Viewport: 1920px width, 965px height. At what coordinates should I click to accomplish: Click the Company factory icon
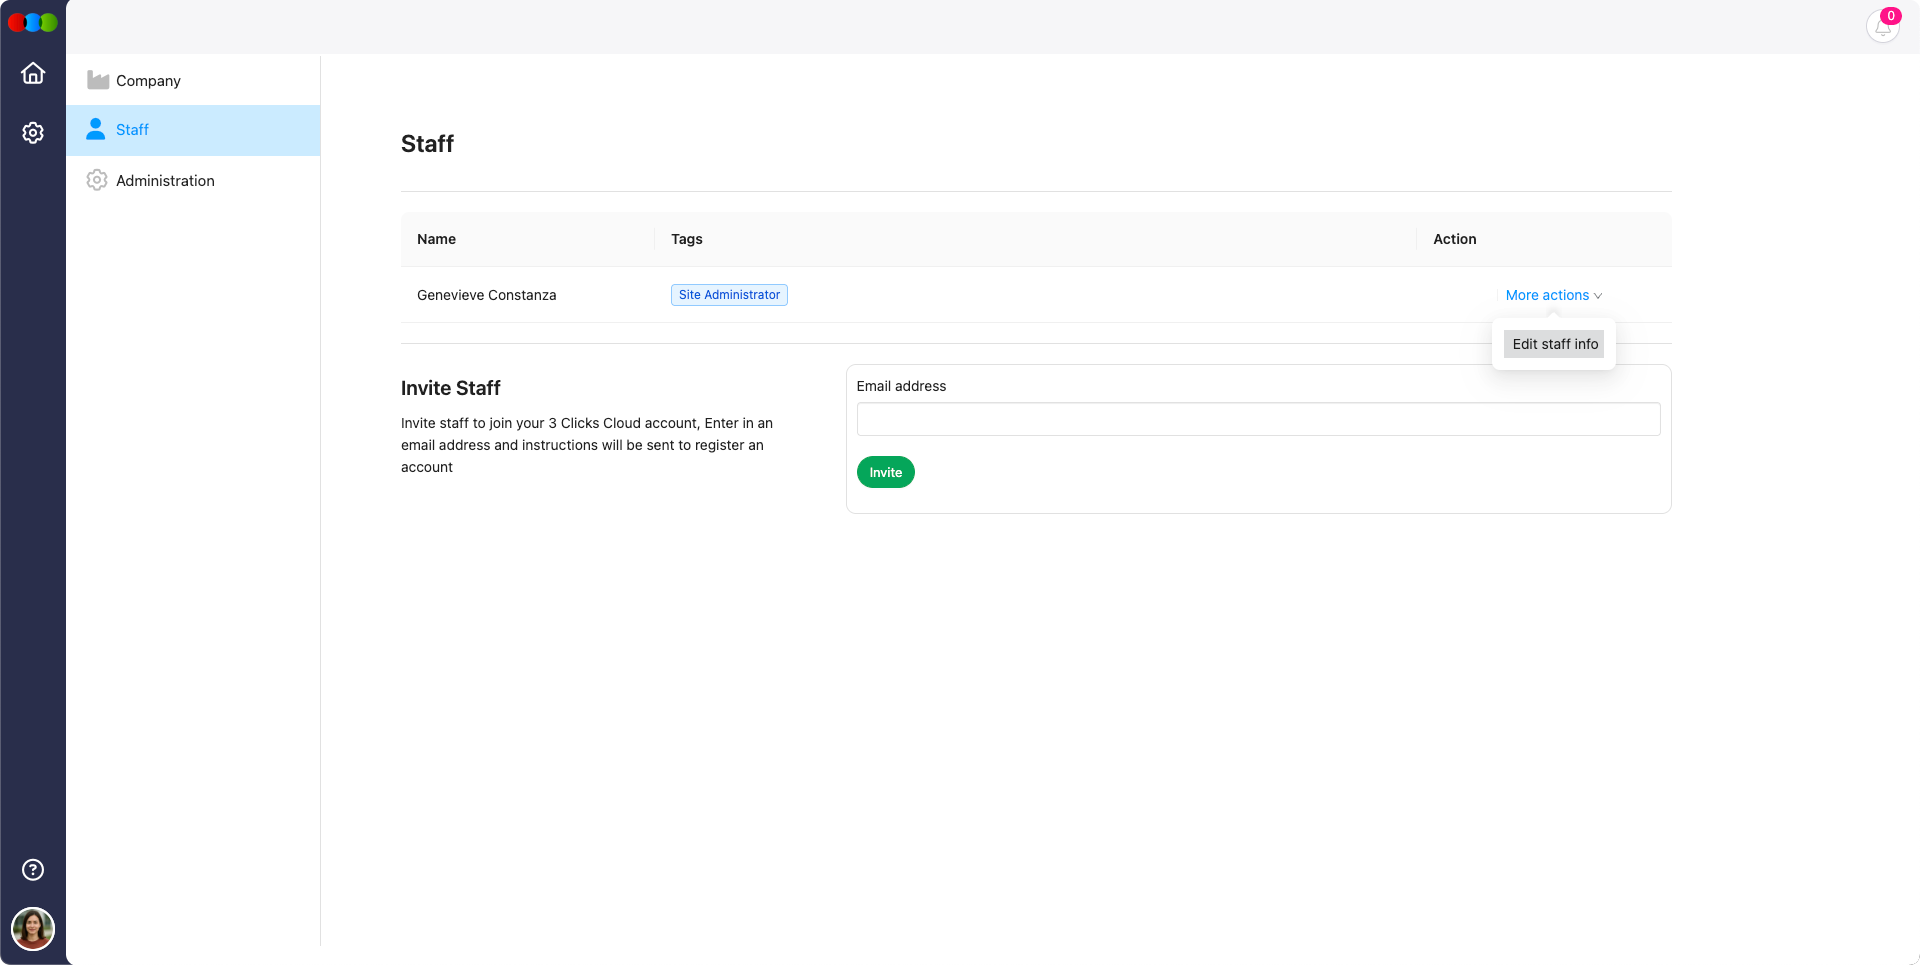point(97,81)
